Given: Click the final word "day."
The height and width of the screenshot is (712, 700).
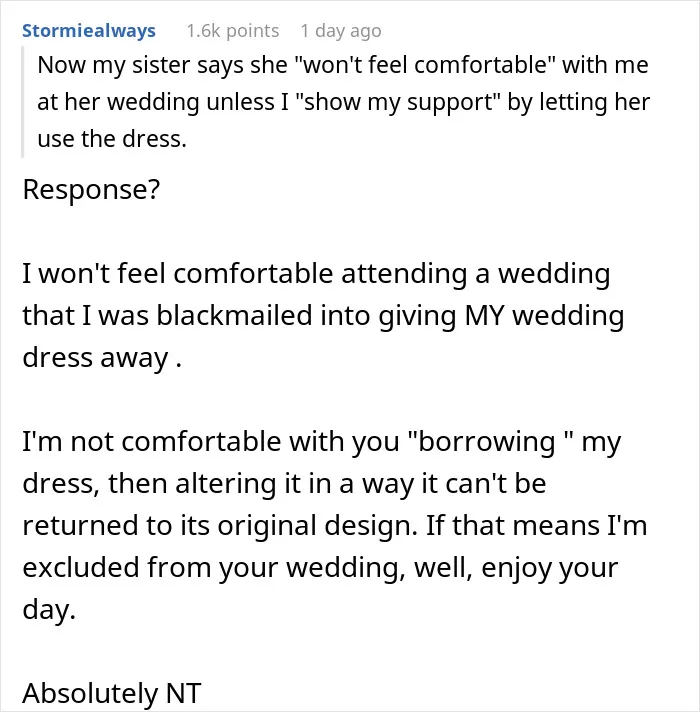Looking at the screenshot, I should click(49, 610).
